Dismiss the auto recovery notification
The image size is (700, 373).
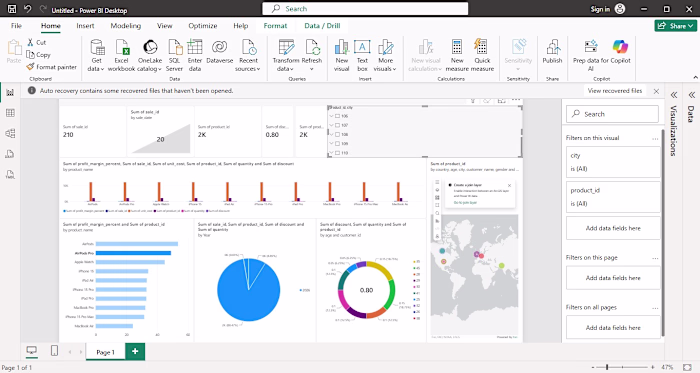coord(656,91)
